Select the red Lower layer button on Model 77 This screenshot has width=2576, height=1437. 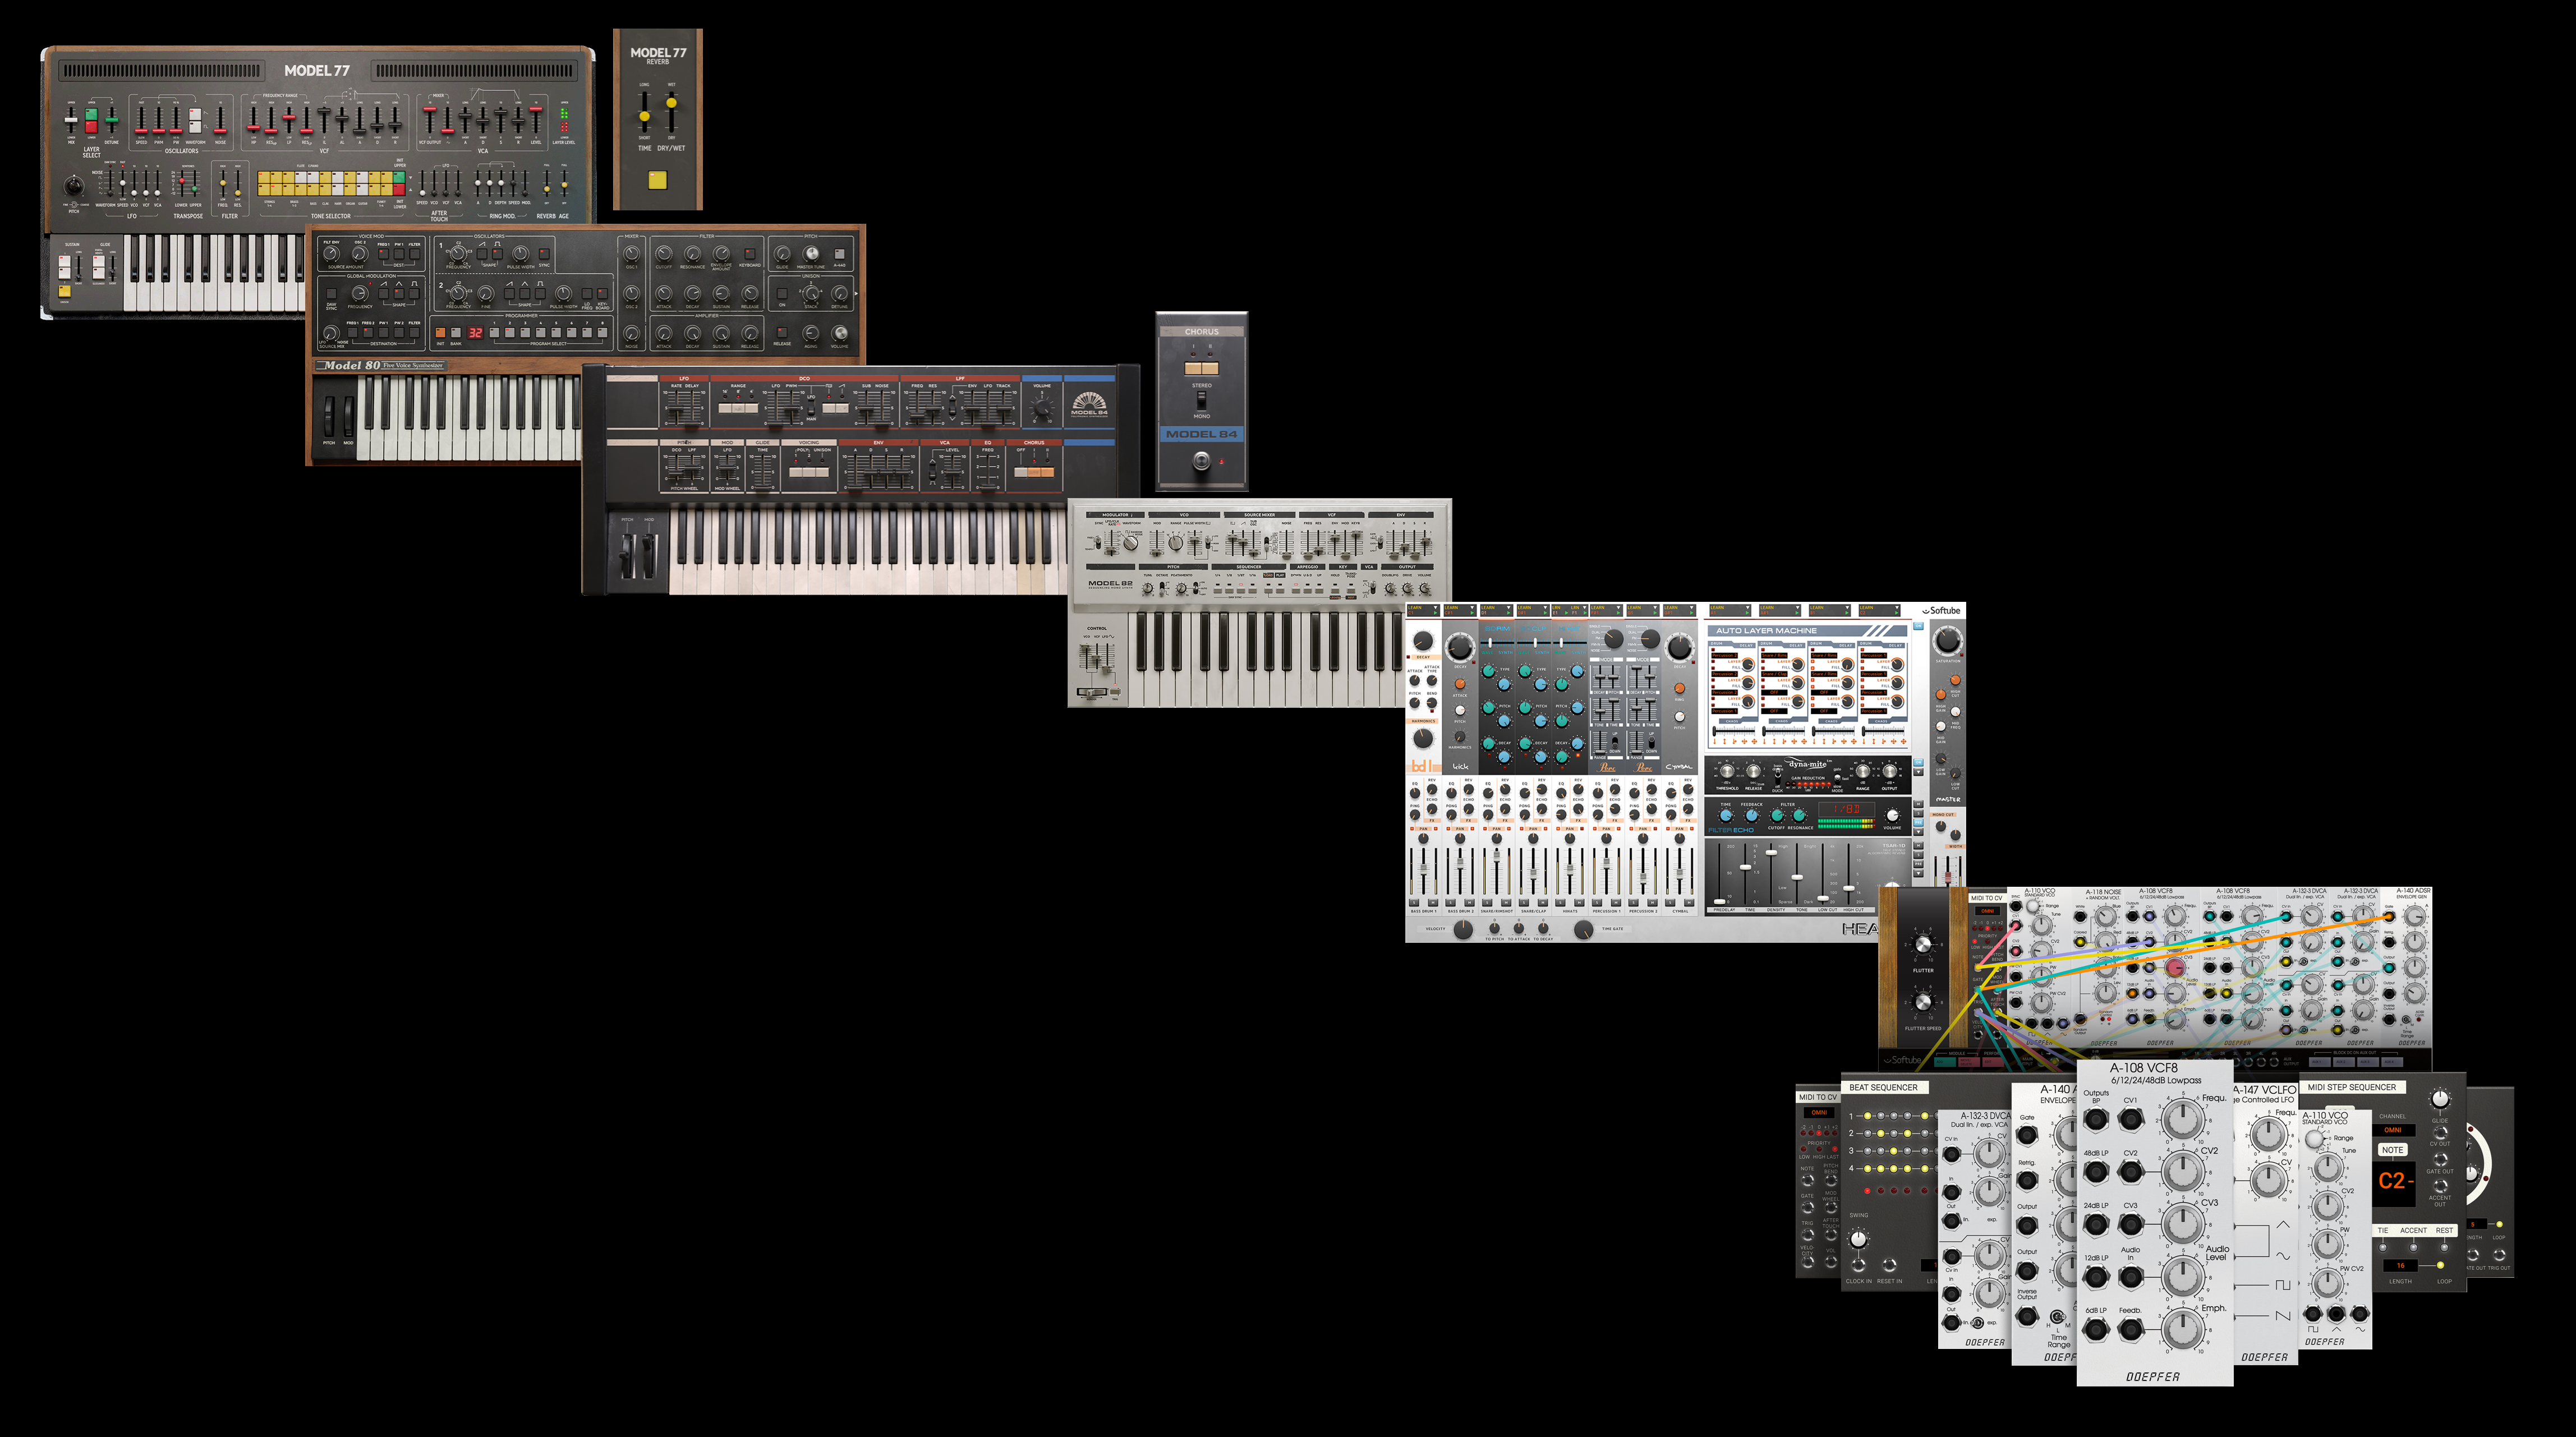point(91,127)
